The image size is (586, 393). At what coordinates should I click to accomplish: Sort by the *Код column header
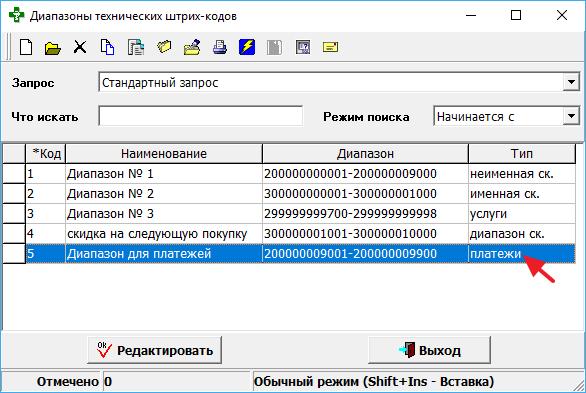tap(46, 154)
